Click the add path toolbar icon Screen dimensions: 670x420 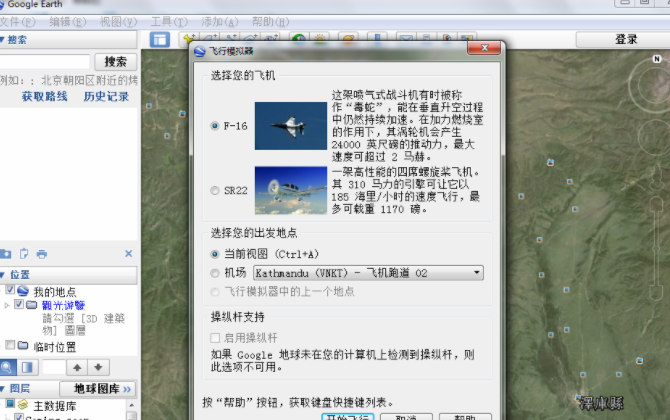coord(231,38)
